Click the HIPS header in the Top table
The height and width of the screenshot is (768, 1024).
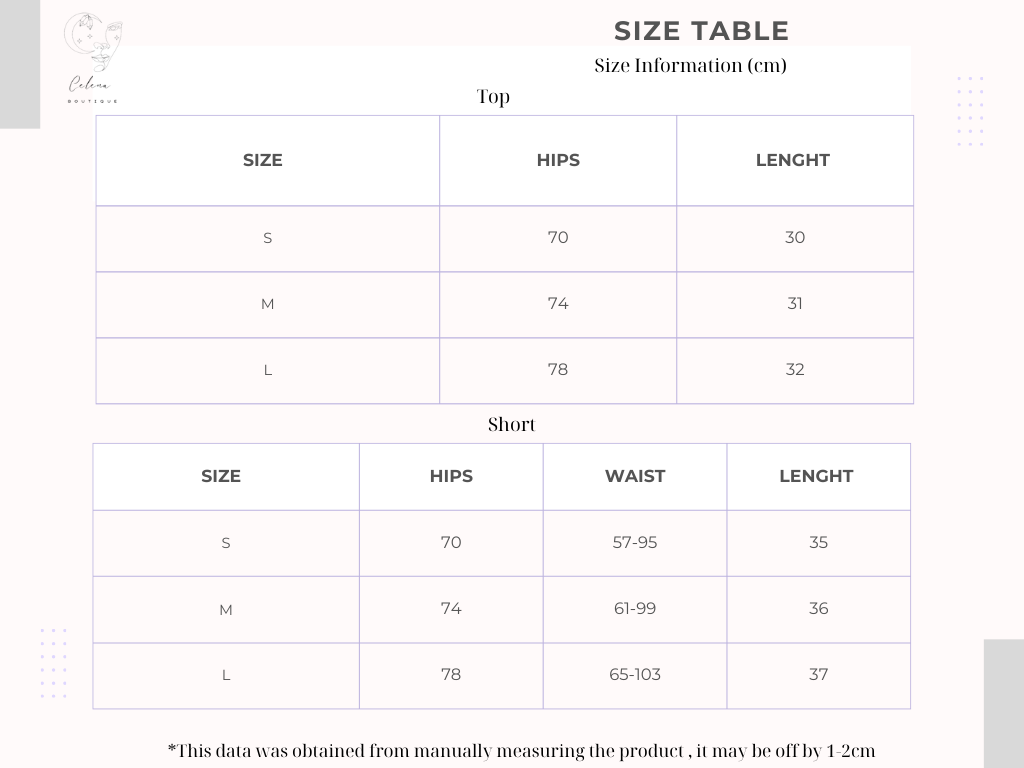[558, 160]
